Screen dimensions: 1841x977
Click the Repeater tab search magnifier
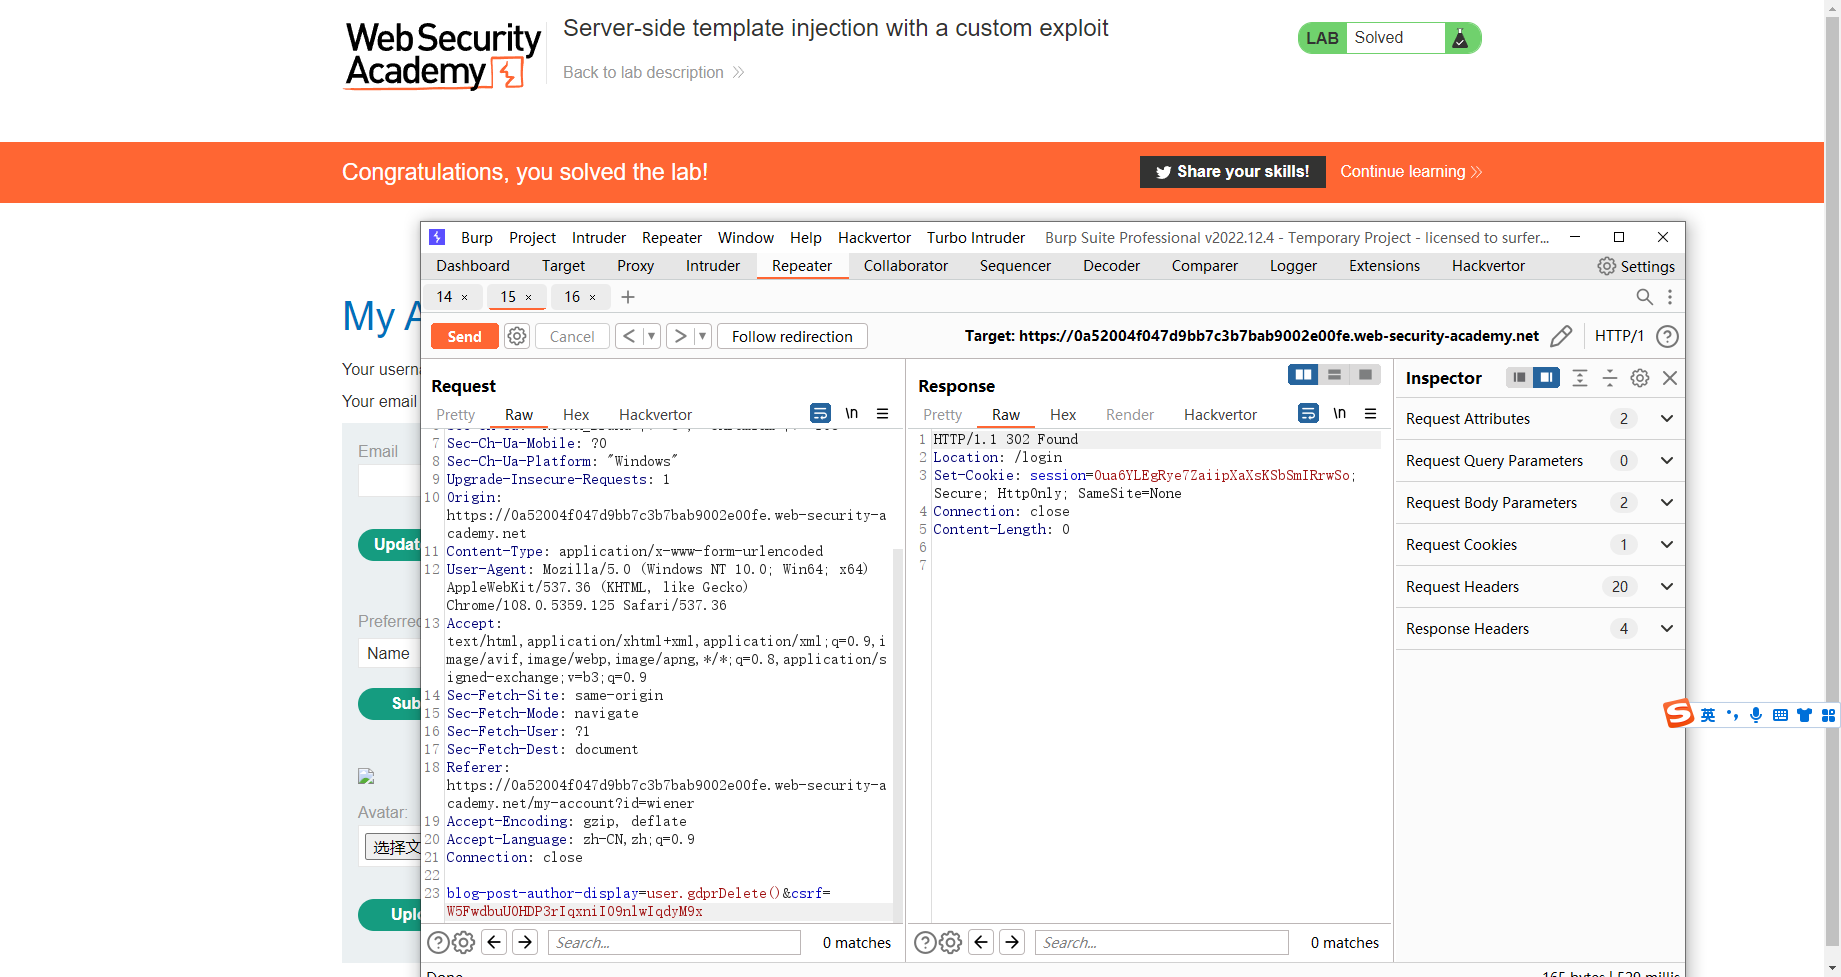click(1644, 297)
